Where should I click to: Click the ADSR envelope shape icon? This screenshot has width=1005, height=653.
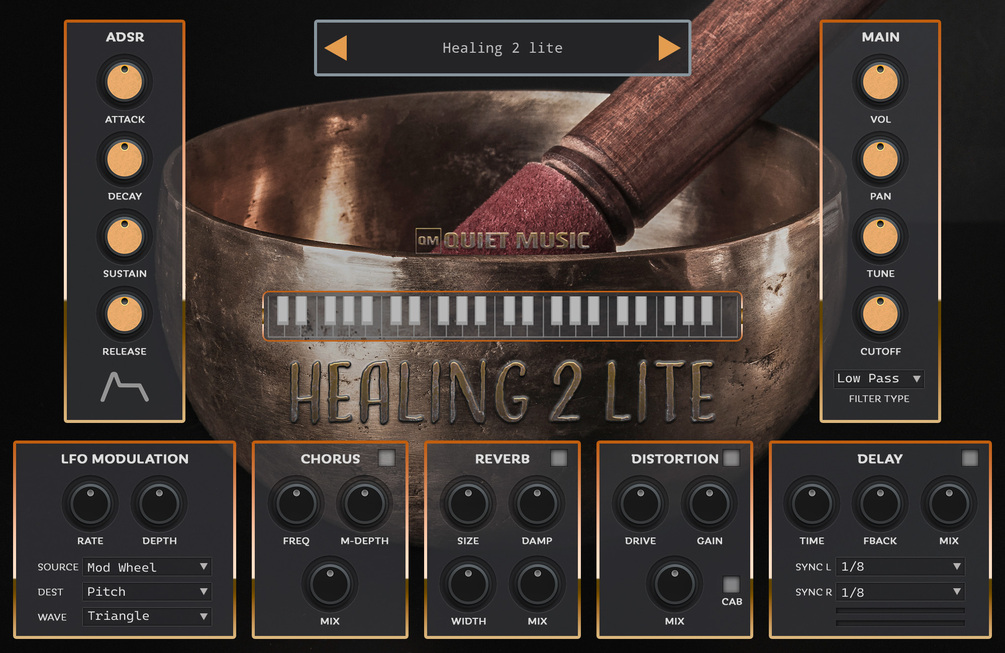[x=124, y=387]
